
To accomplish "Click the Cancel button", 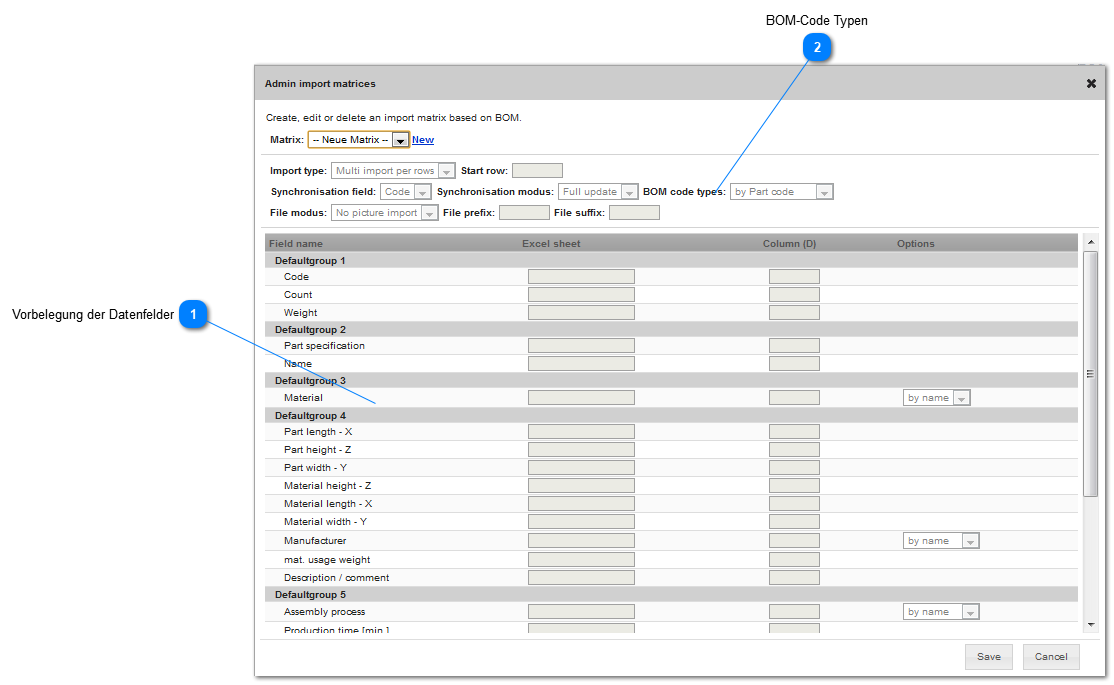I will pos(1051,657).
